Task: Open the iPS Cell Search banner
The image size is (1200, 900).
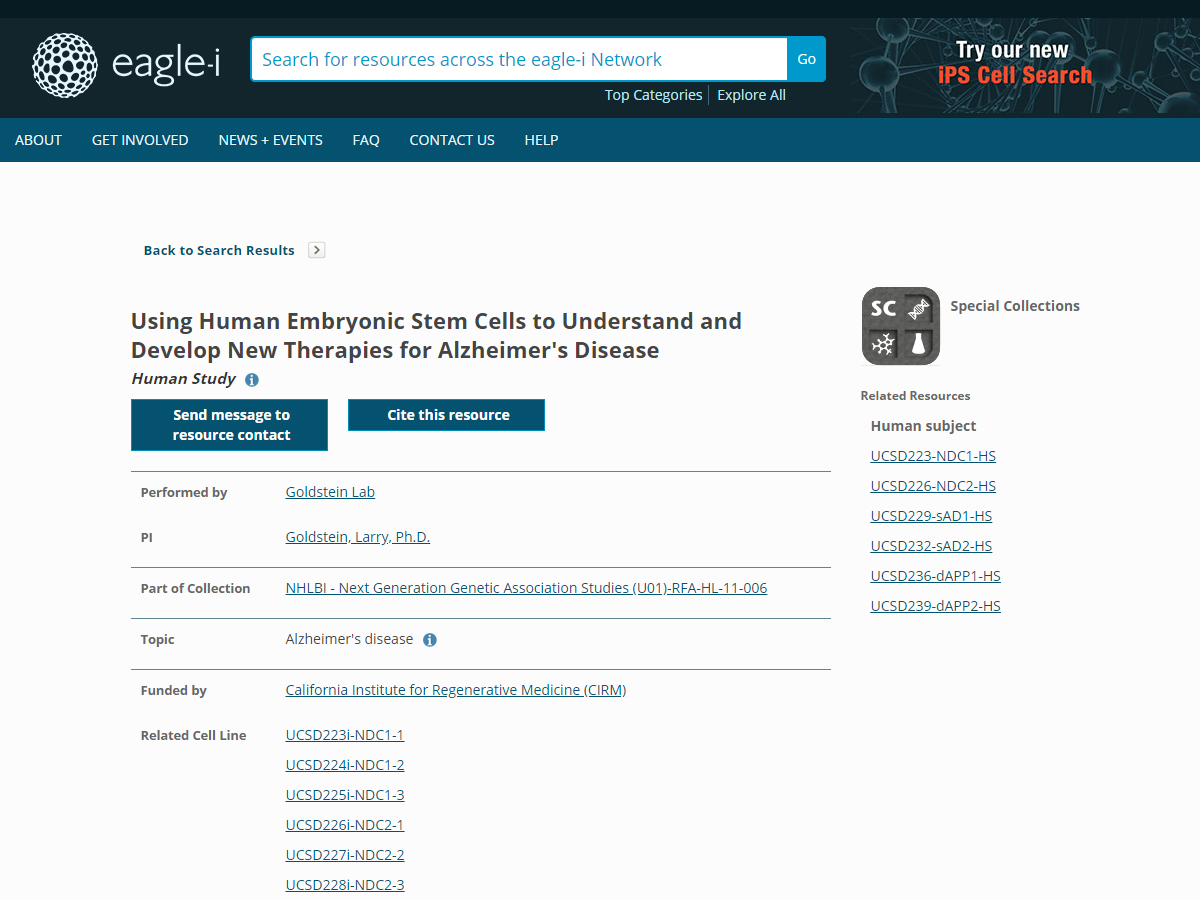Action: [1014, 64]
